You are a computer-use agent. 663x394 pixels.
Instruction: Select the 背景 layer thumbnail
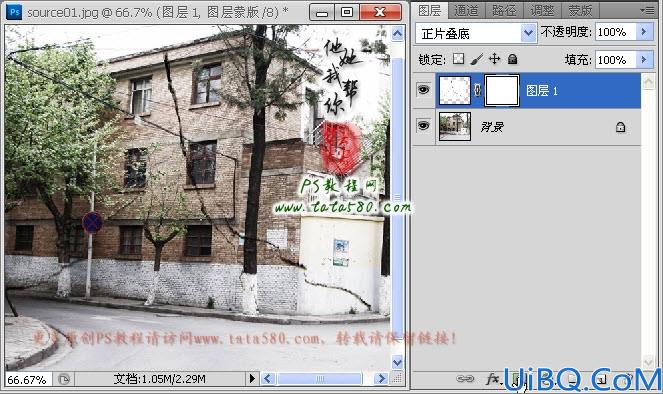455,126
